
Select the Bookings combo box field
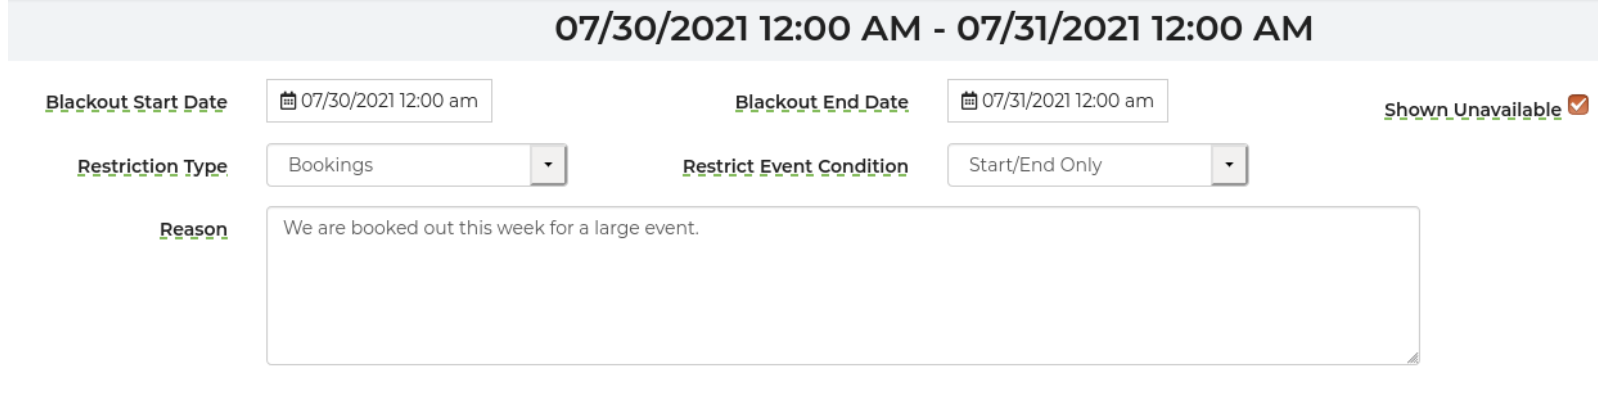(416, 165)
